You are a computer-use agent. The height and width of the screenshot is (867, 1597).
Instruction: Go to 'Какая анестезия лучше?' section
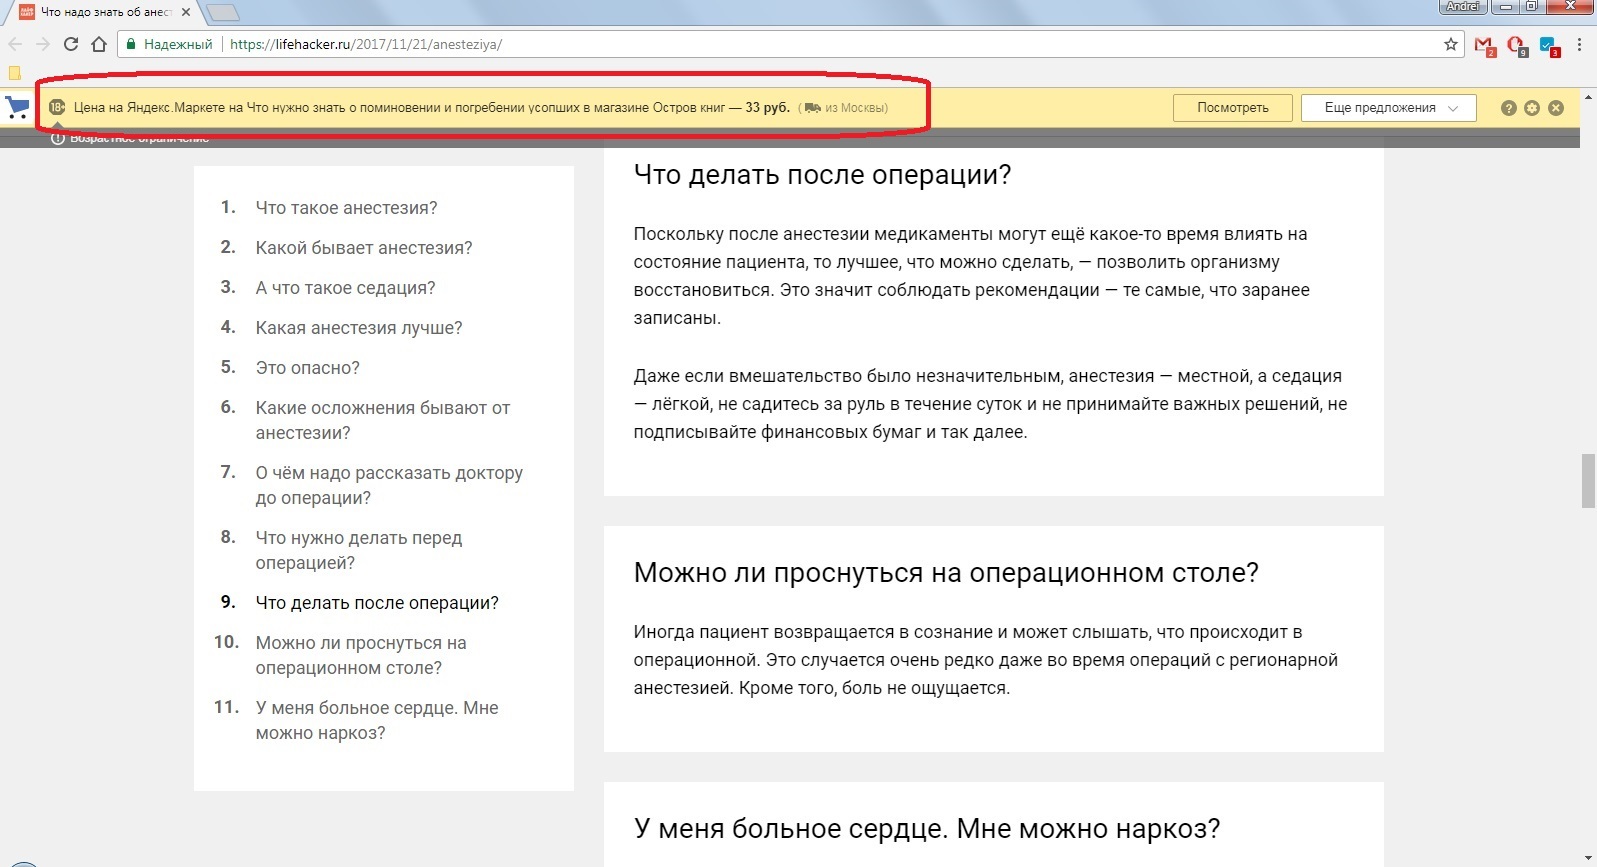(359, 328)
